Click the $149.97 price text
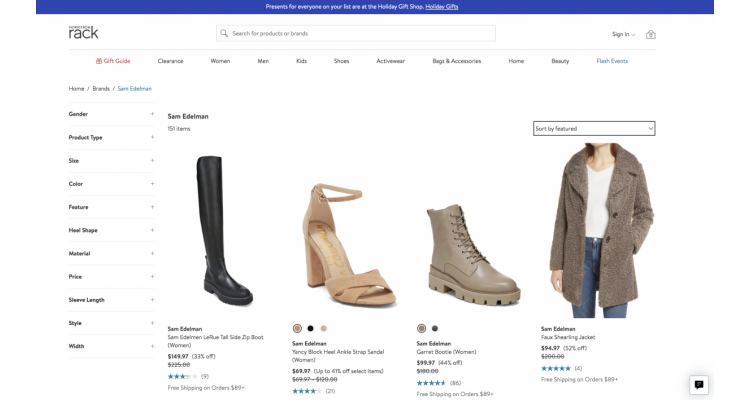The image size is (750, 400). click(178, 356)
